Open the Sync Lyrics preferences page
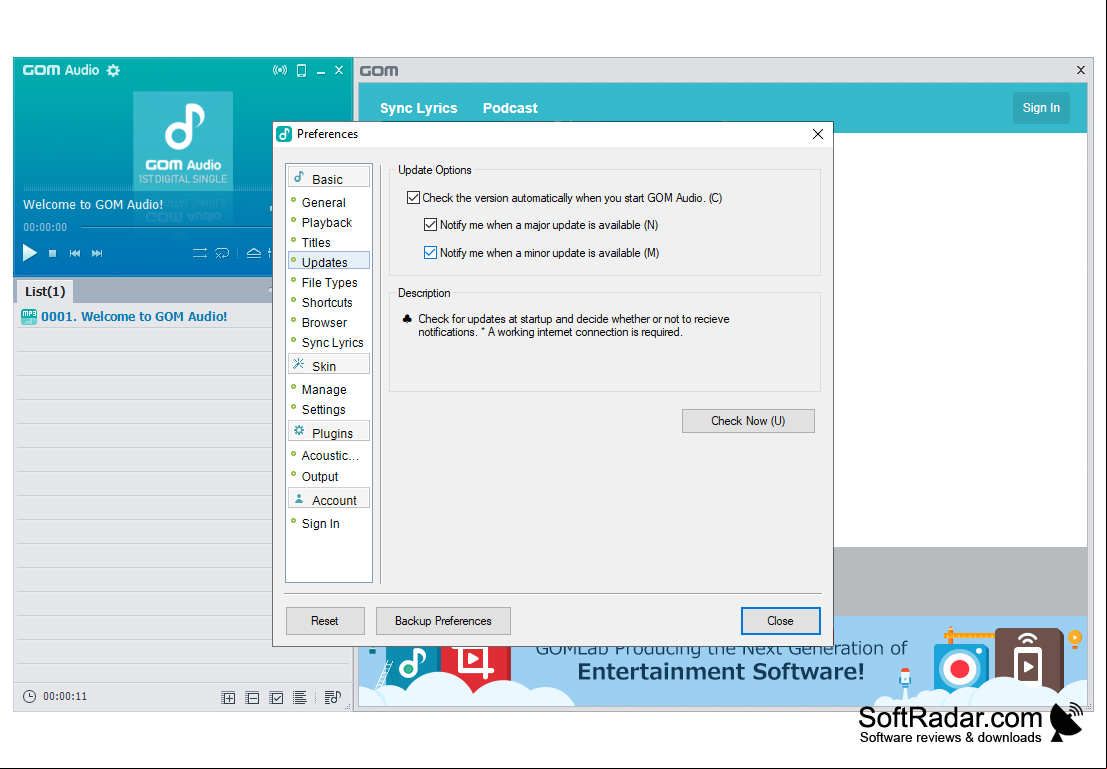The width and height of the screenshot is (1107, 769). coord(333,342)
